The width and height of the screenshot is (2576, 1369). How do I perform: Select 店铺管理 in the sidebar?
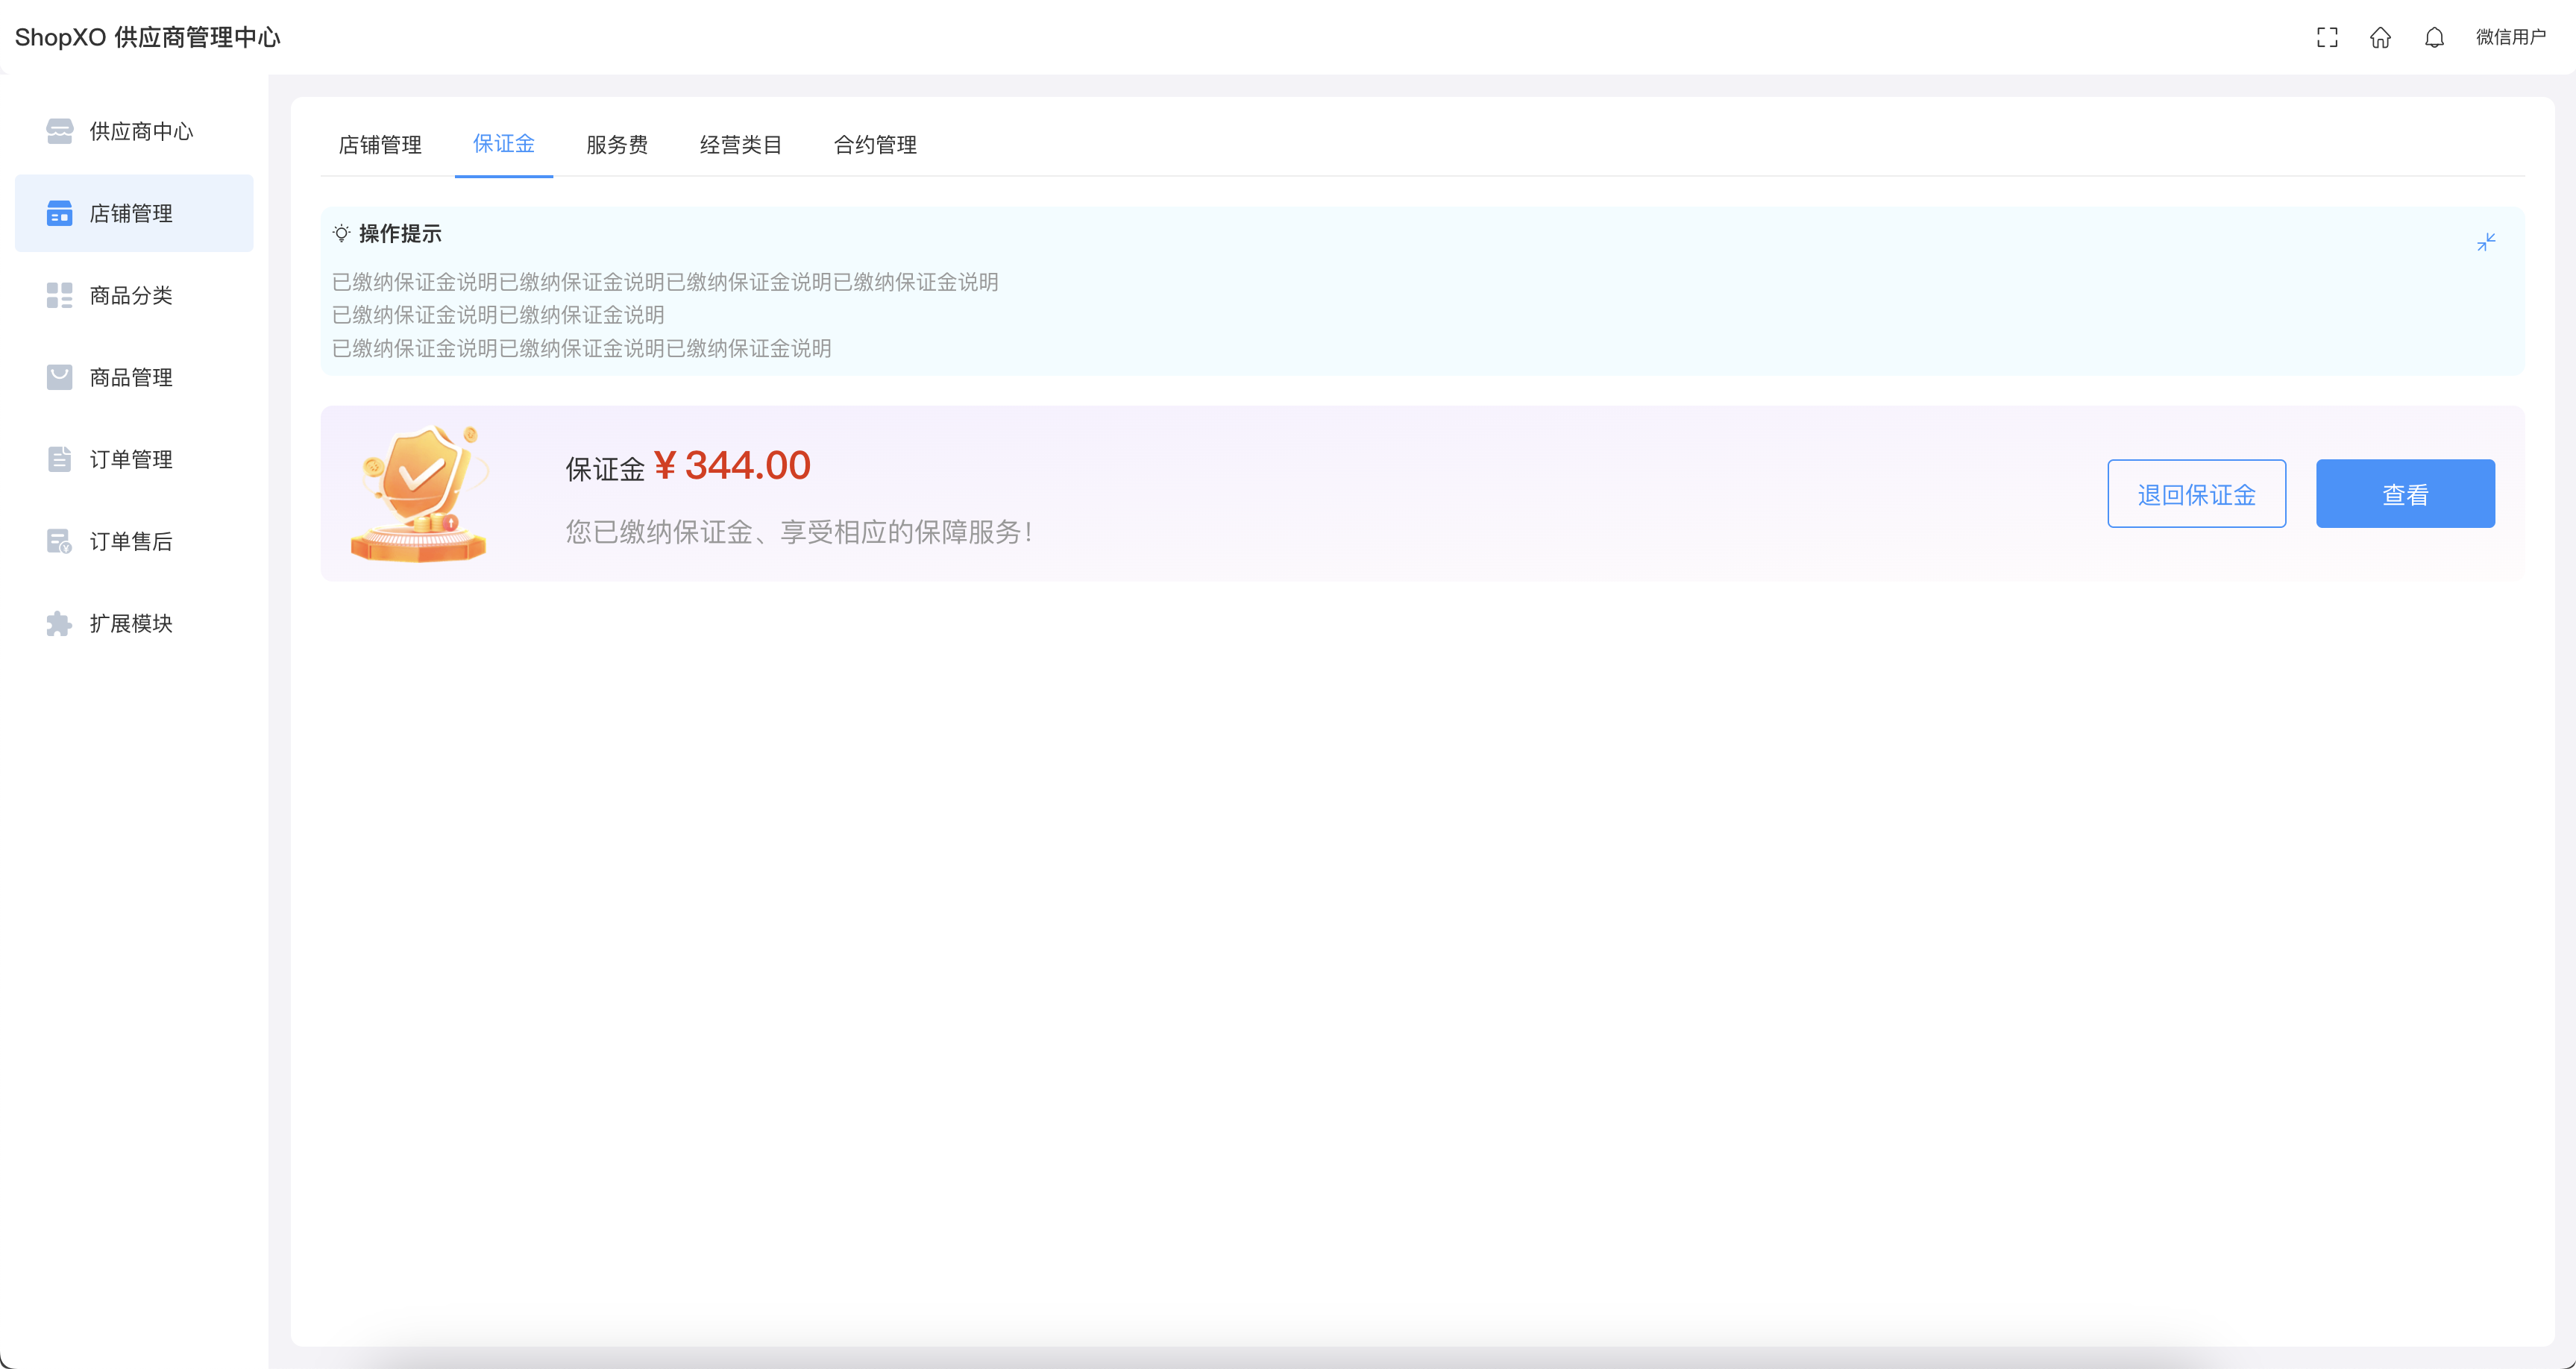pyautogui.click(x=133, y=213)
